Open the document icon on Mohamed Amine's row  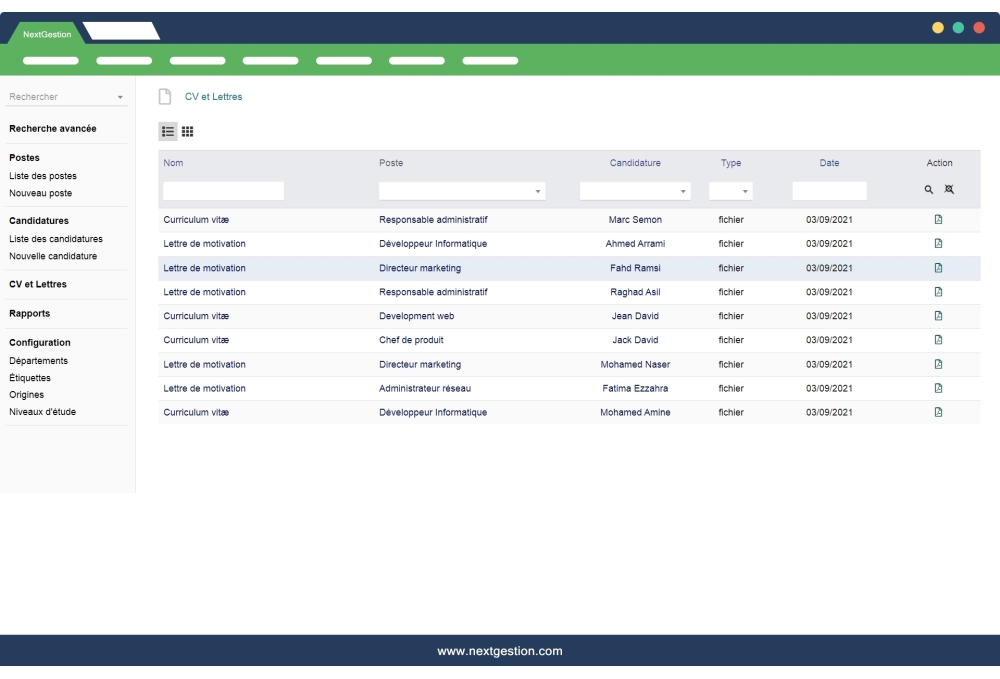[937, 411]
